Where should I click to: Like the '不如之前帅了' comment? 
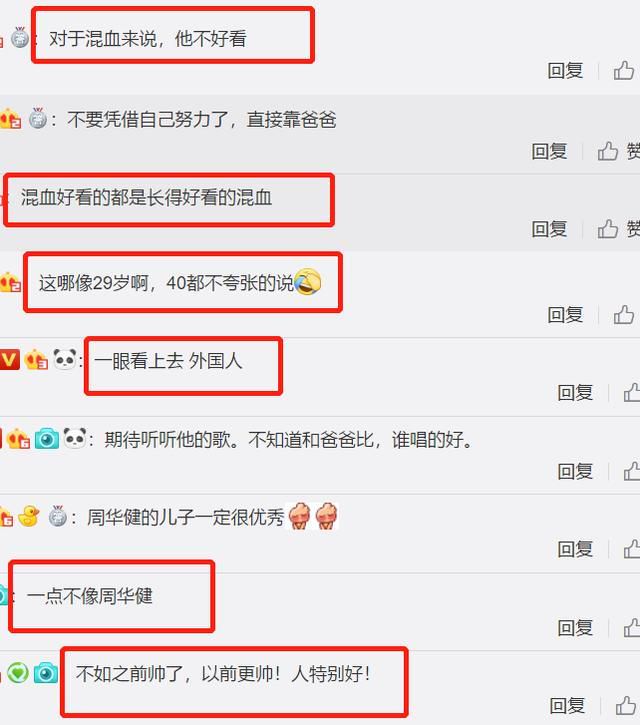pos(626,706)
